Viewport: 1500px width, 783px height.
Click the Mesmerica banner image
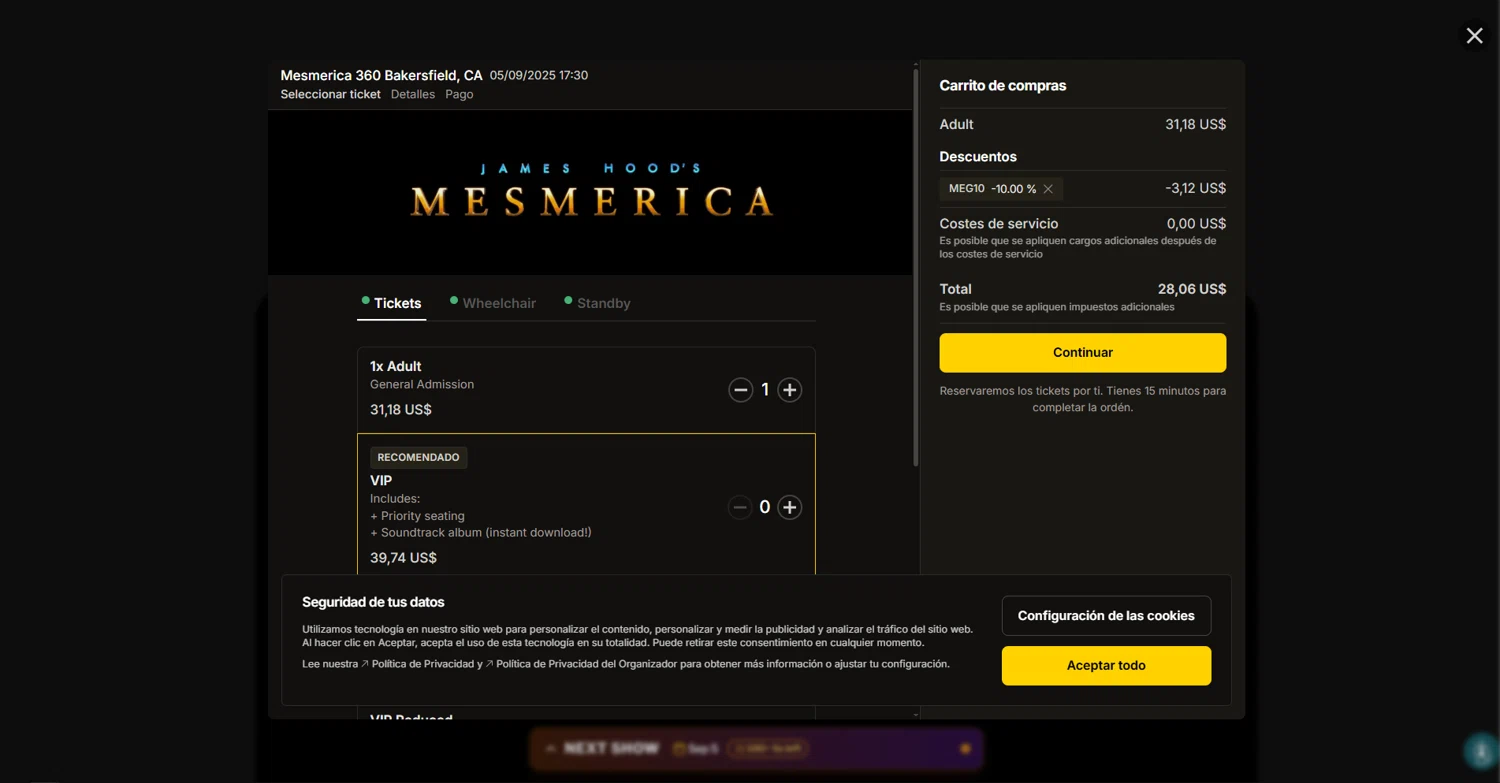(x=591, y=192)
